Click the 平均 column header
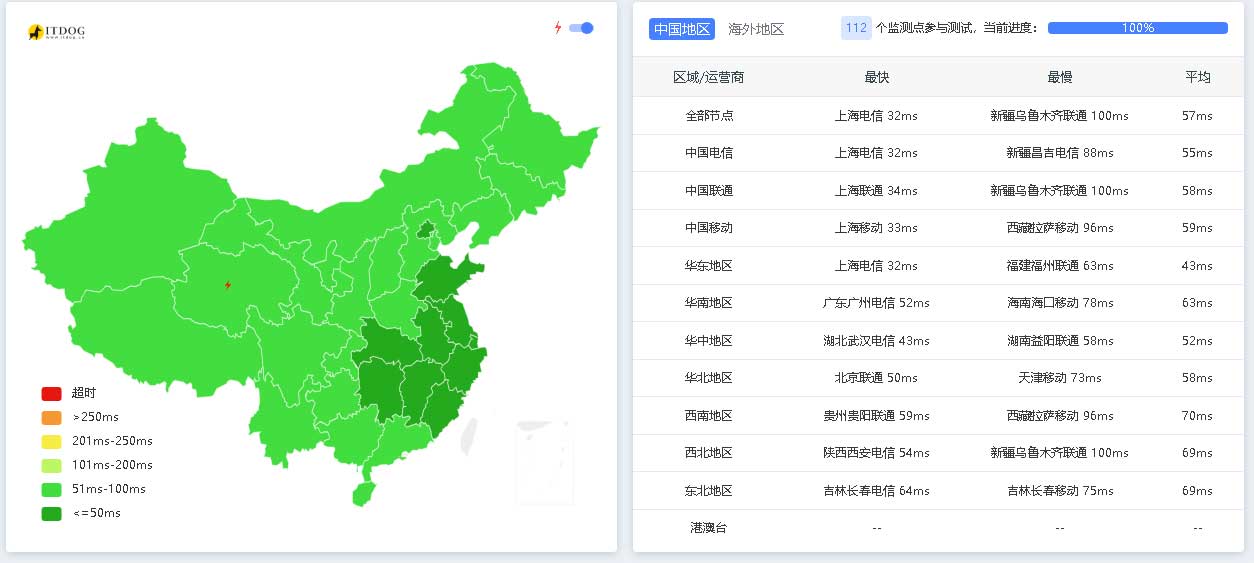The image size is (1254, 563). (1197, 77)
